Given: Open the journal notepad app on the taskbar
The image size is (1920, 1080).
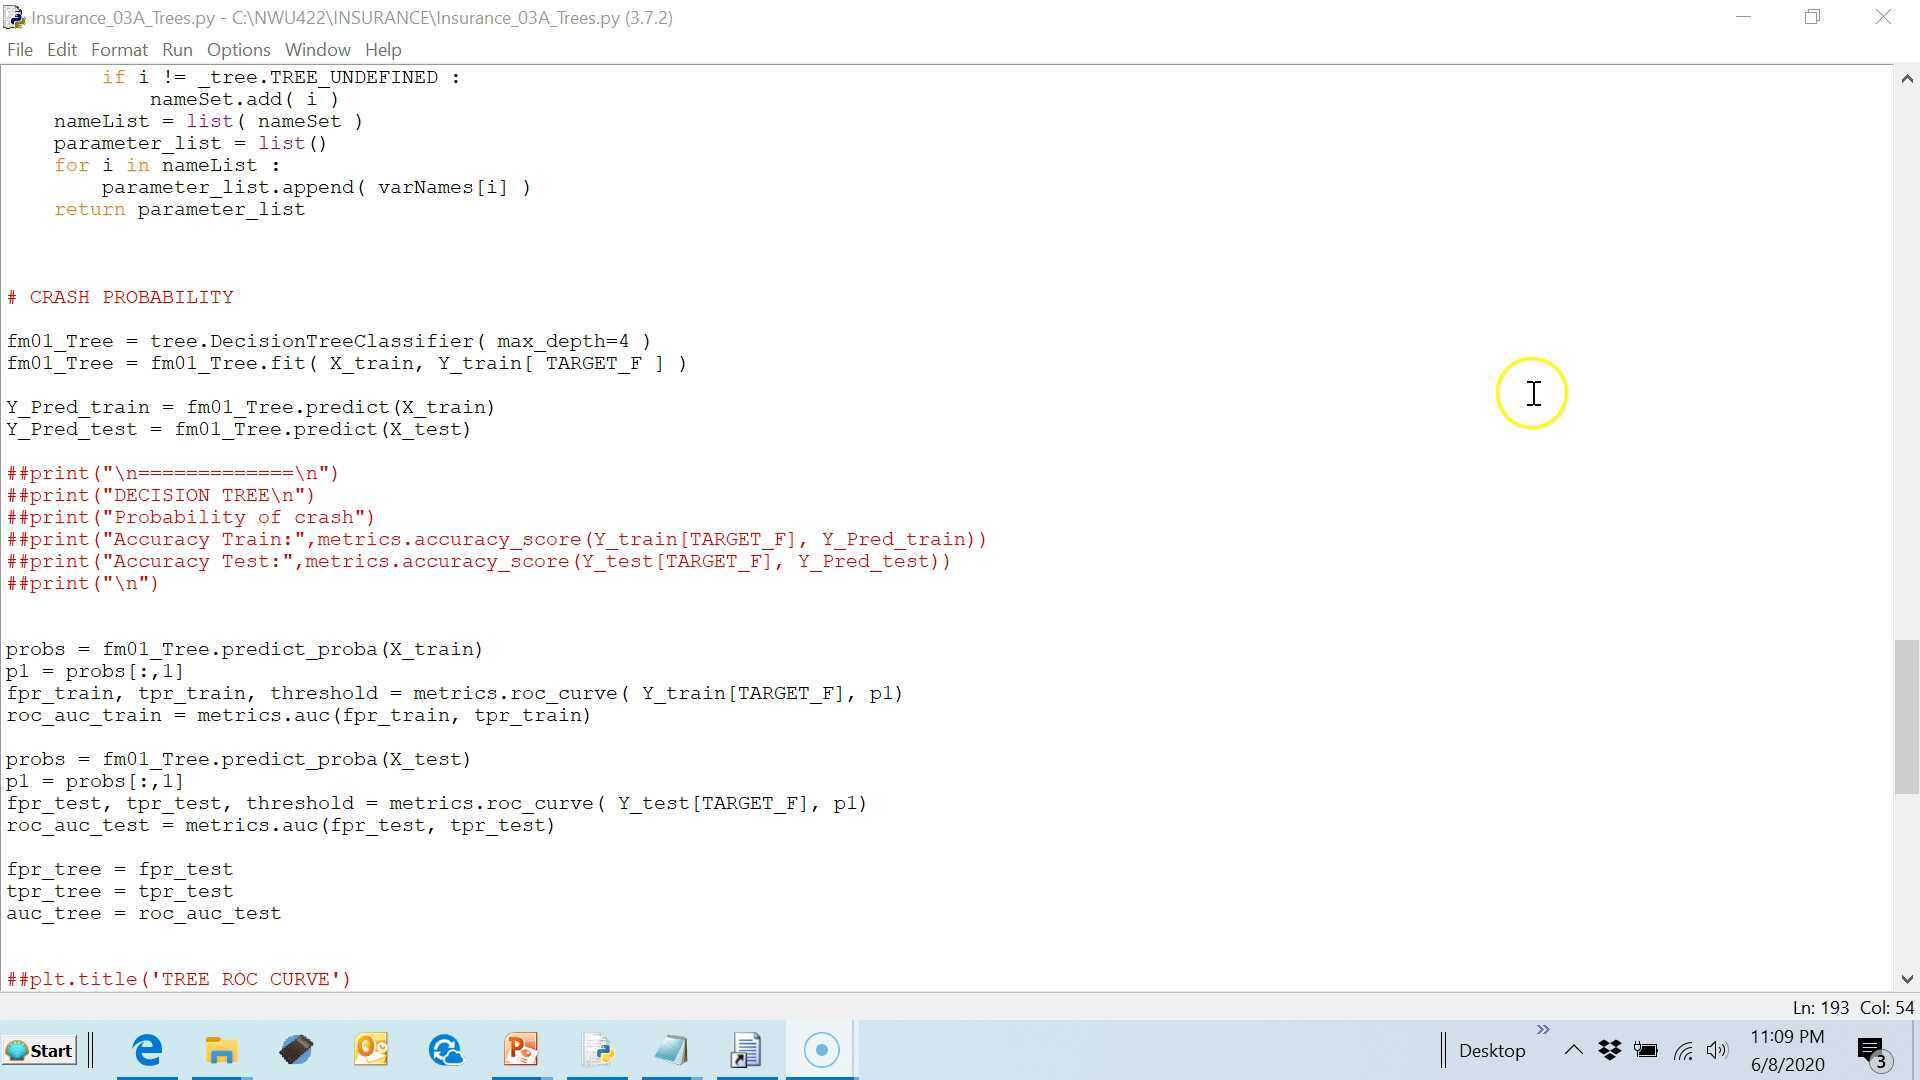Looking at the screenshot, I should coord(671,1050).
